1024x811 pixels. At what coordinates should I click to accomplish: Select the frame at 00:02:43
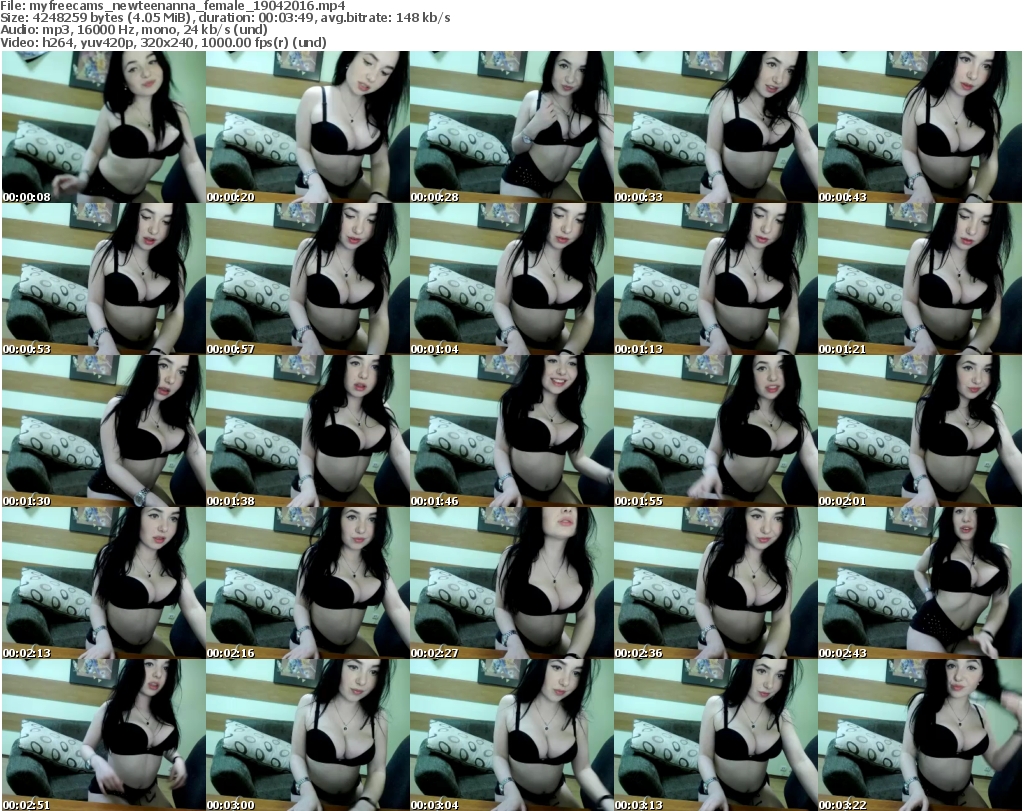pos(920,583)
